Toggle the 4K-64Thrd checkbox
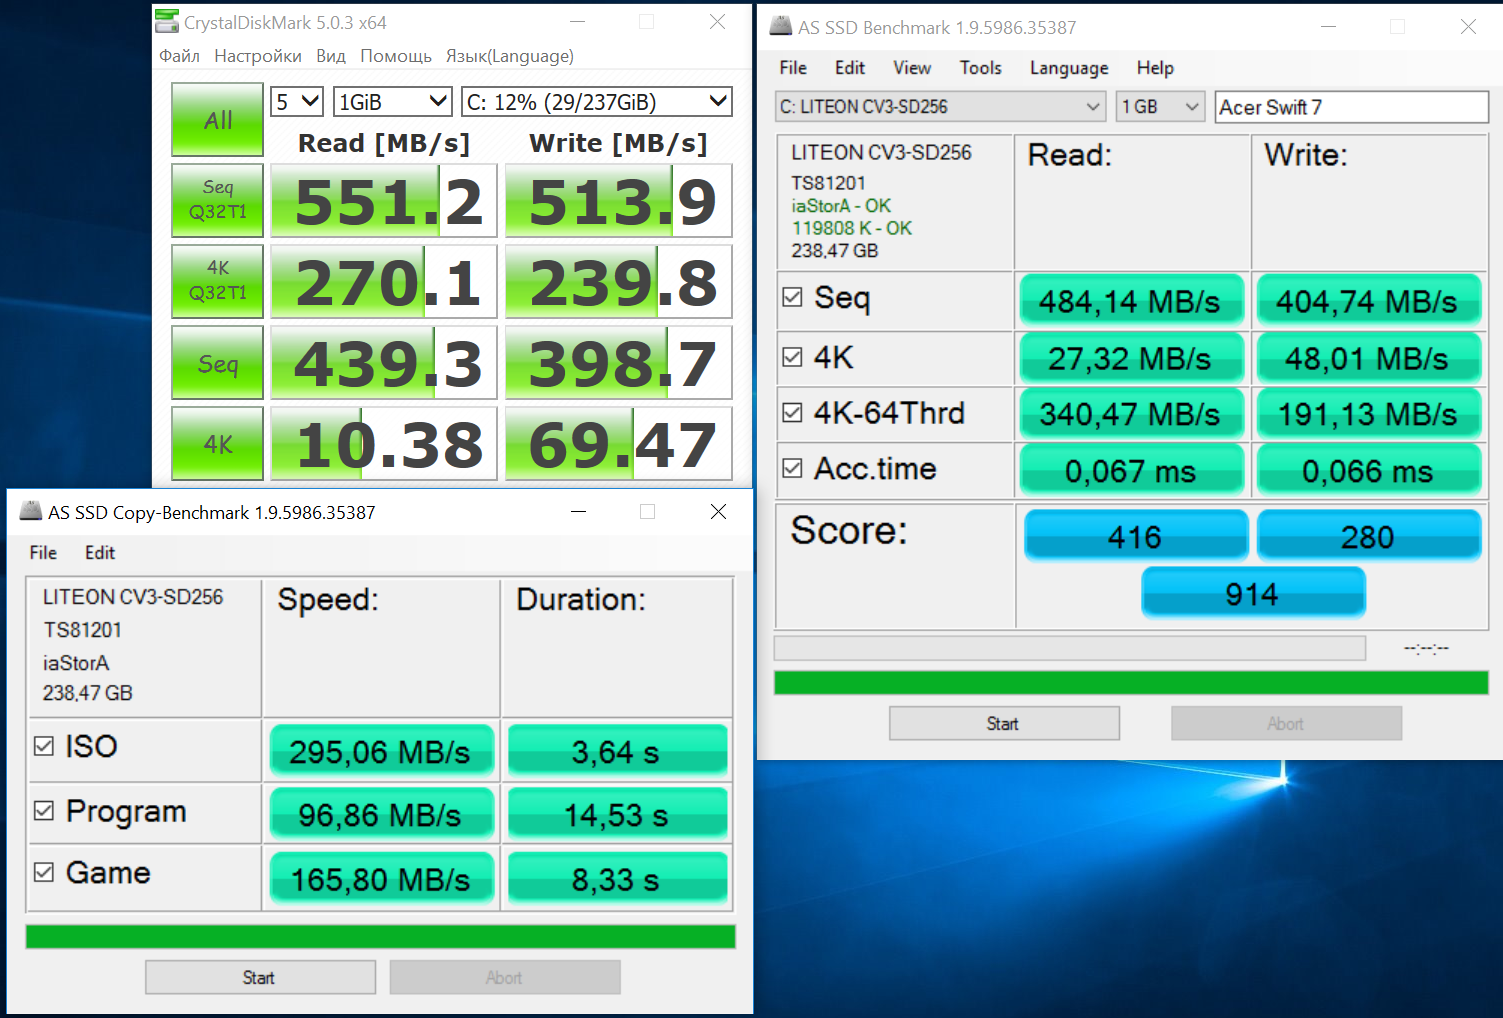The image size is (1503, 1018). [x=792, y=412]
